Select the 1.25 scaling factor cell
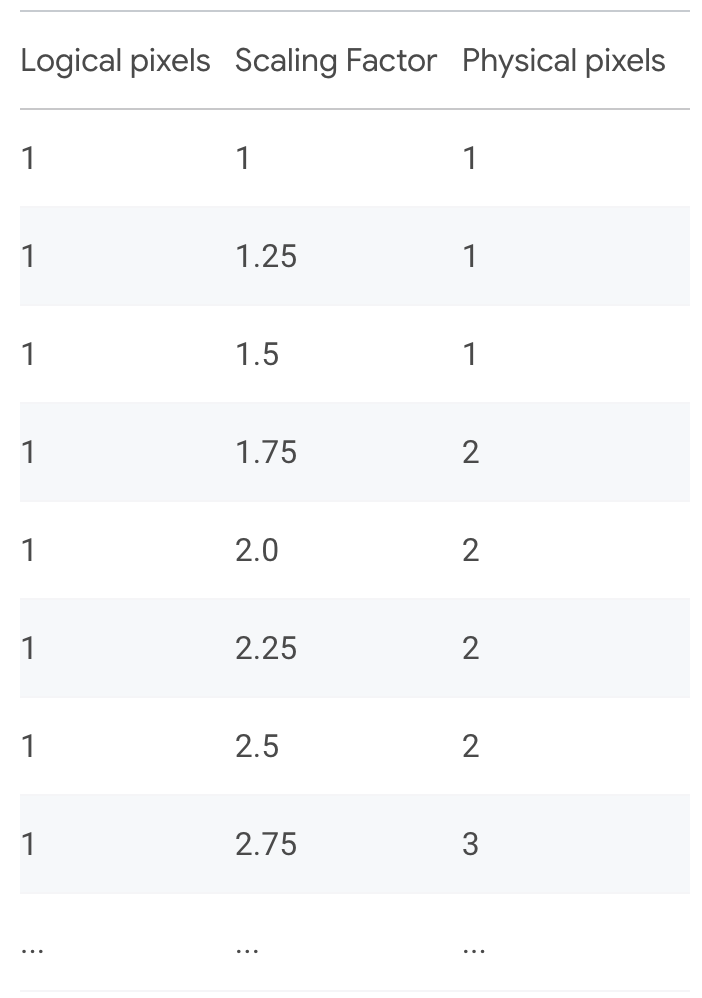Image resolution: width=702 pixels, height=998 pixels. click(266, 257)
